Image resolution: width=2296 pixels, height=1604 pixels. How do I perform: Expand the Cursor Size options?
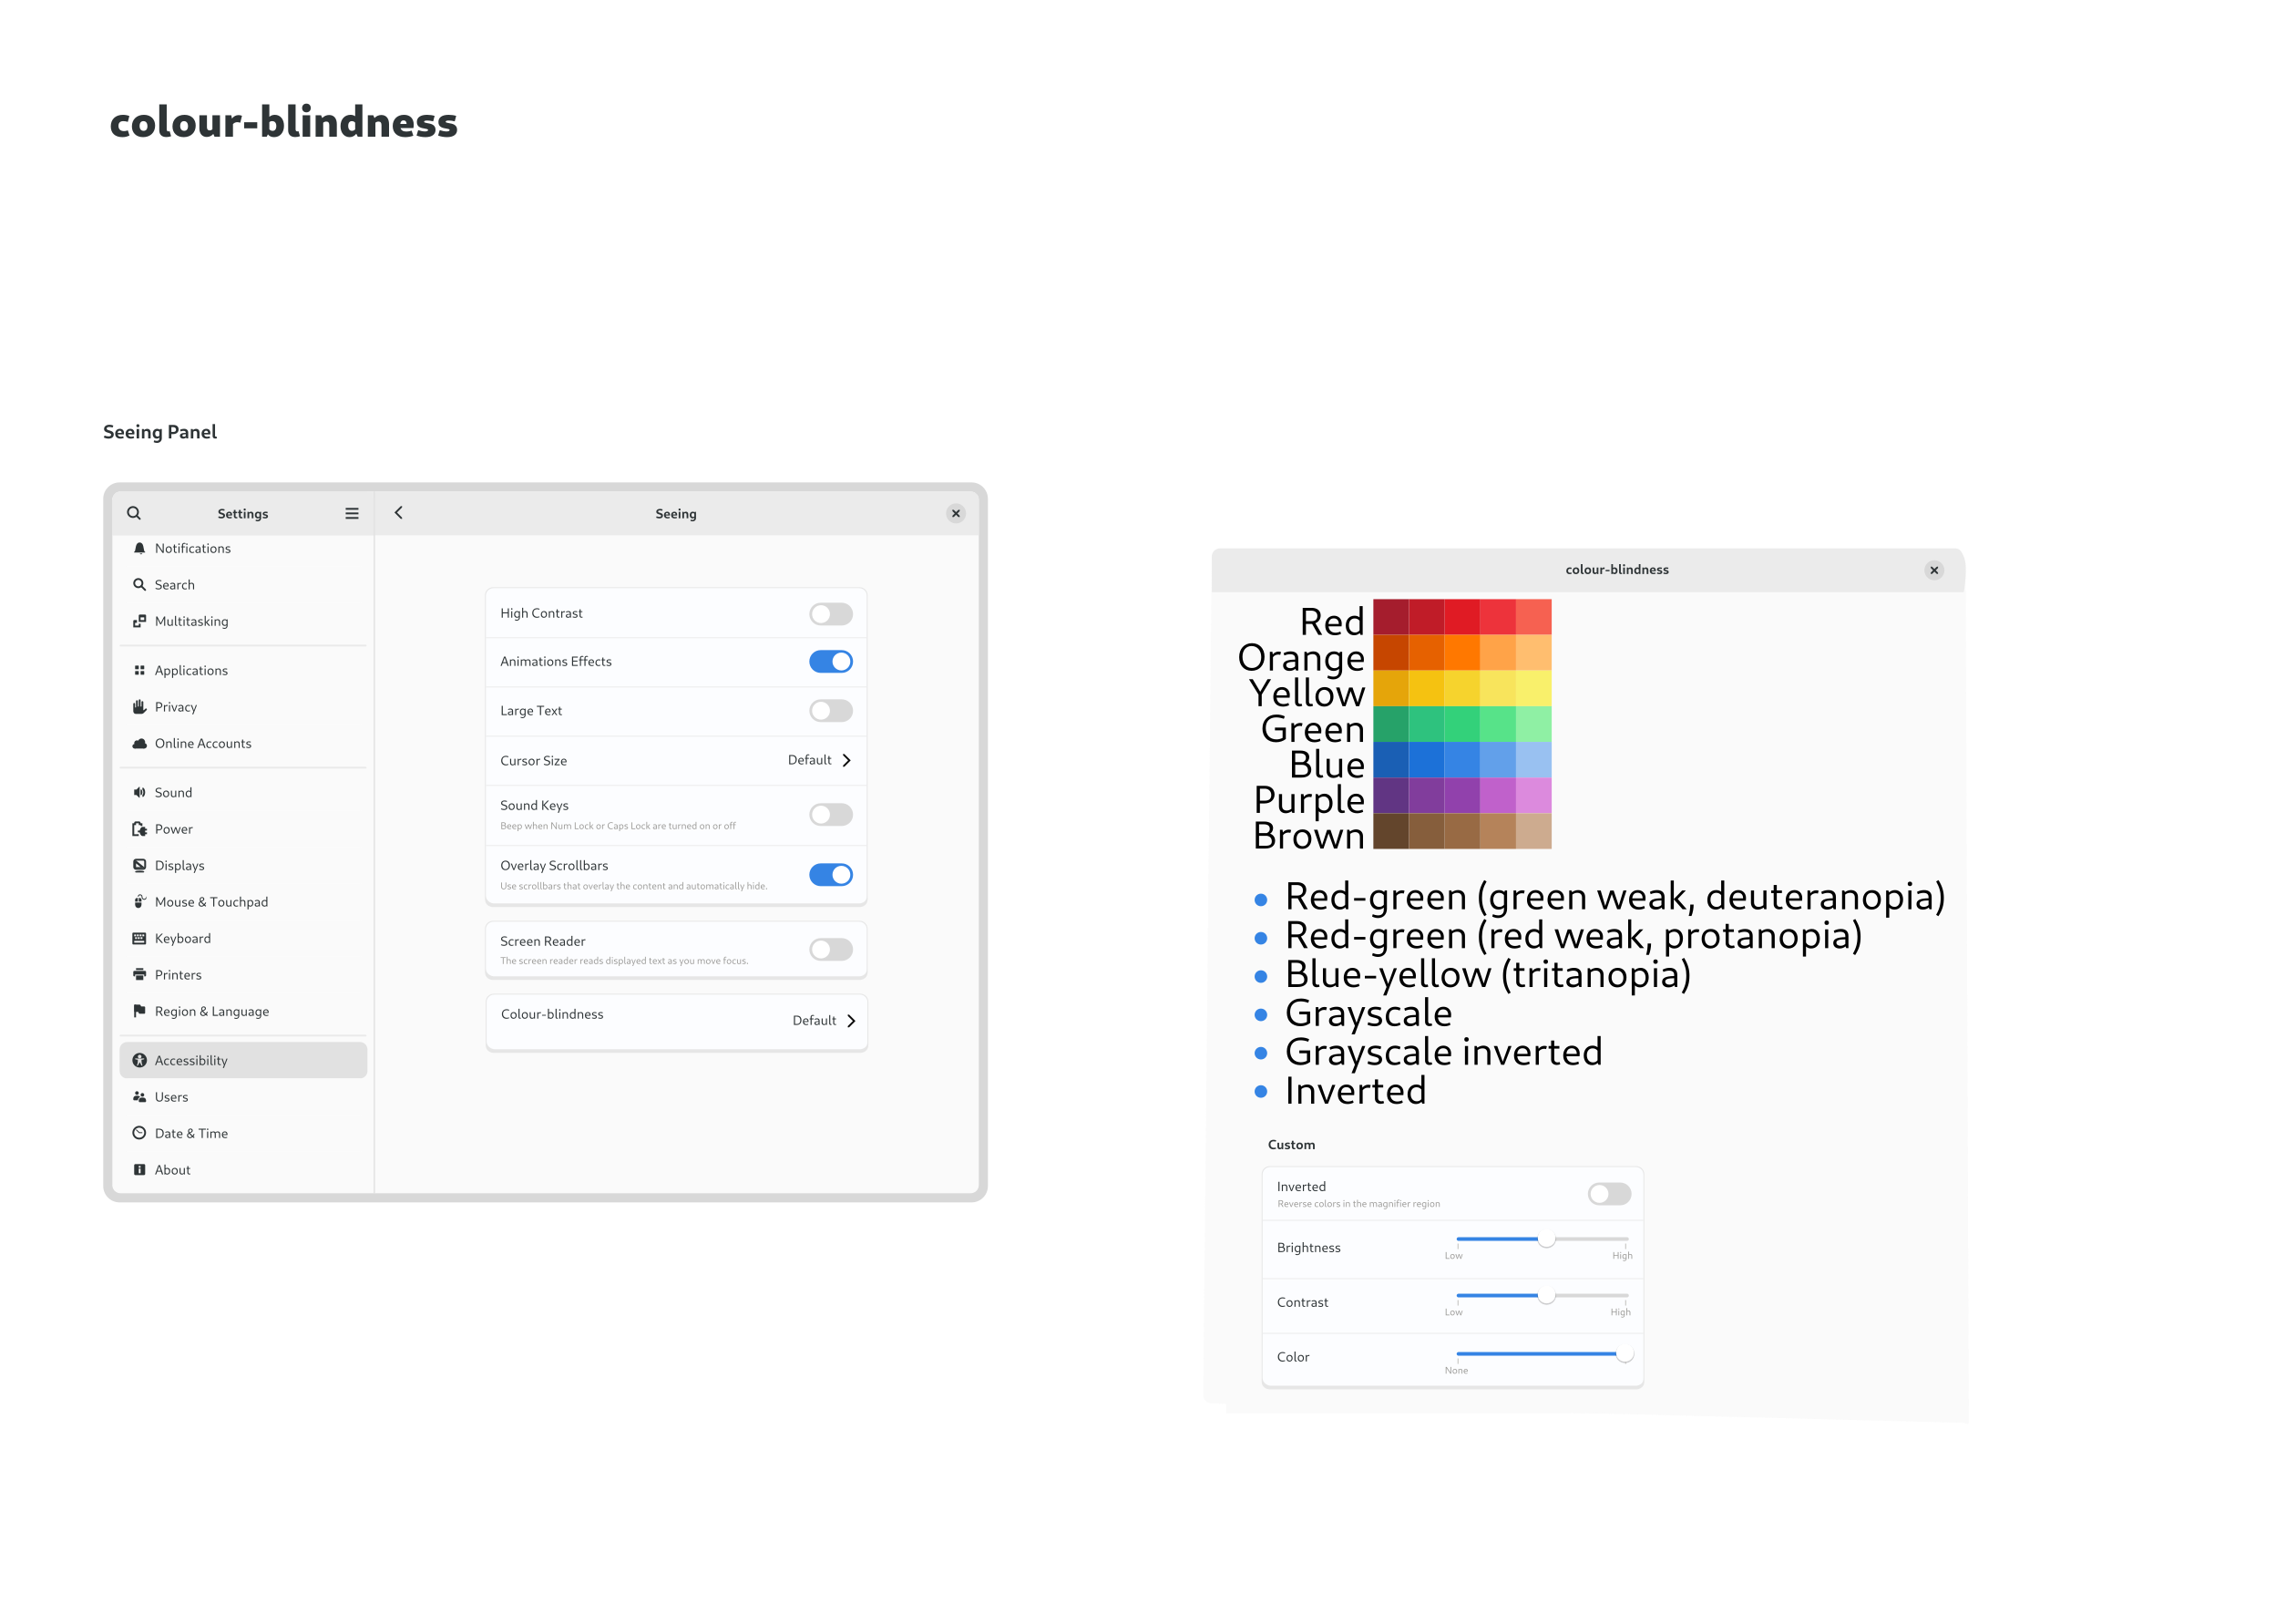point(847,760)
